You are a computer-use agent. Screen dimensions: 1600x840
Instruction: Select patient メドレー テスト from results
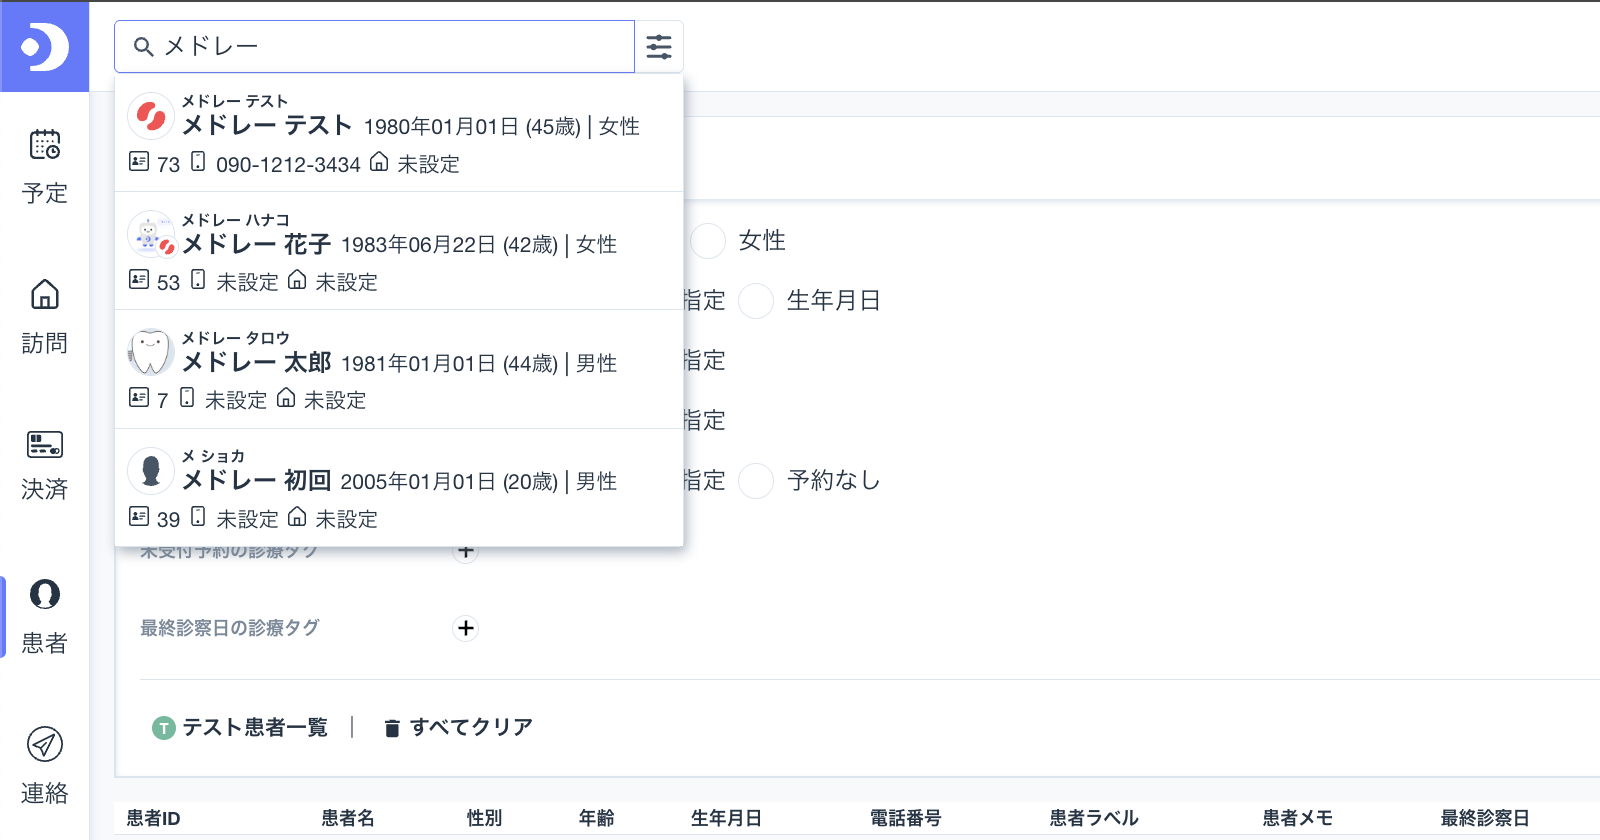[x=399, y=133]
